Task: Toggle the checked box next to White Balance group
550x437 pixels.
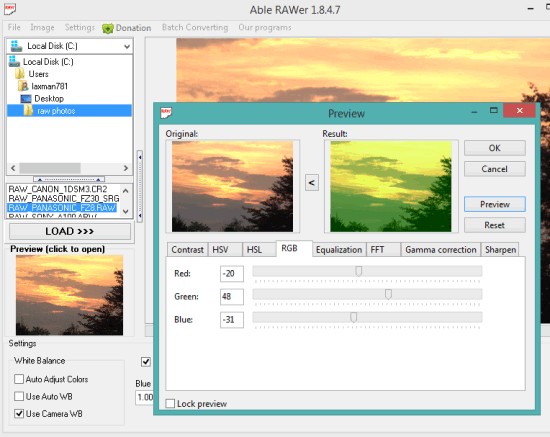Action: [146, 362]
